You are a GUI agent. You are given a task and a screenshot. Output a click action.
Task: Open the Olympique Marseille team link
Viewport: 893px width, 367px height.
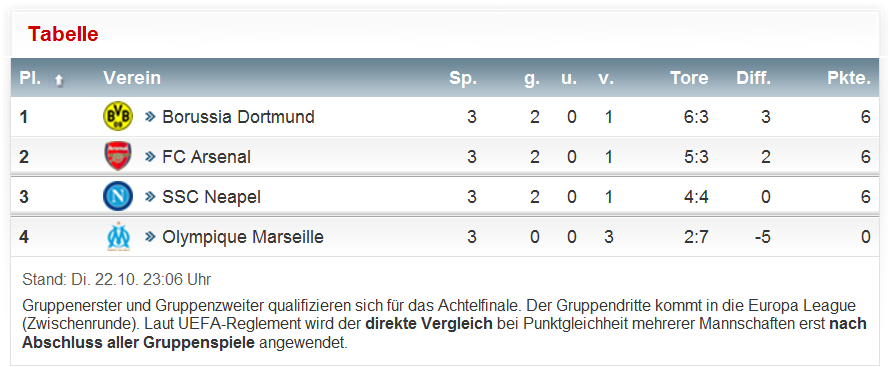click(243, 237)
